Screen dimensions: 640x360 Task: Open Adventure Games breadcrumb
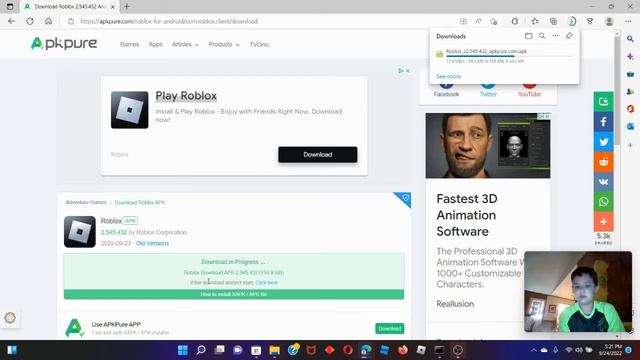(86, 202)
